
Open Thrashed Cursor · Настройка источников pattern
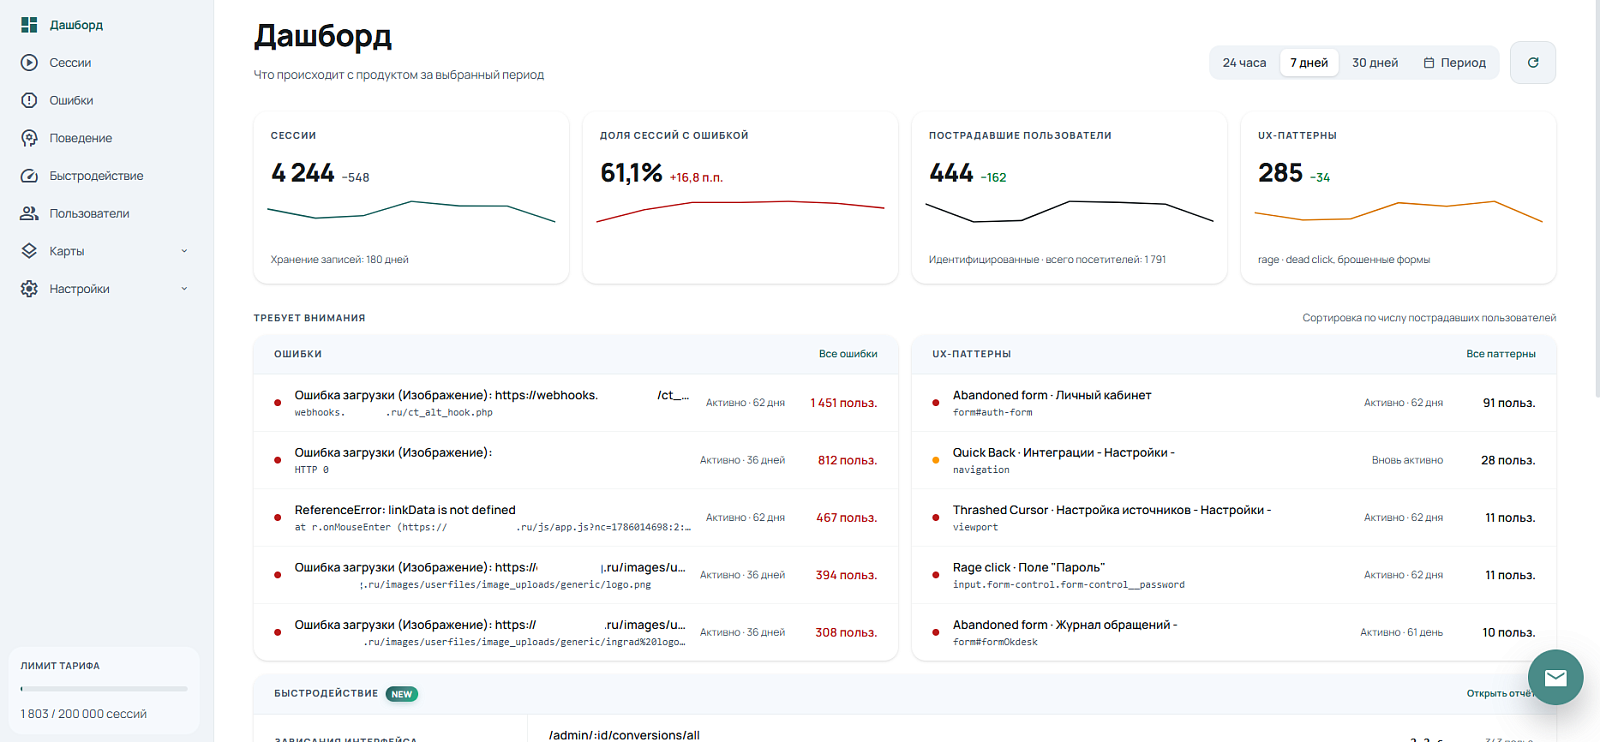[x=1234, y=518]
